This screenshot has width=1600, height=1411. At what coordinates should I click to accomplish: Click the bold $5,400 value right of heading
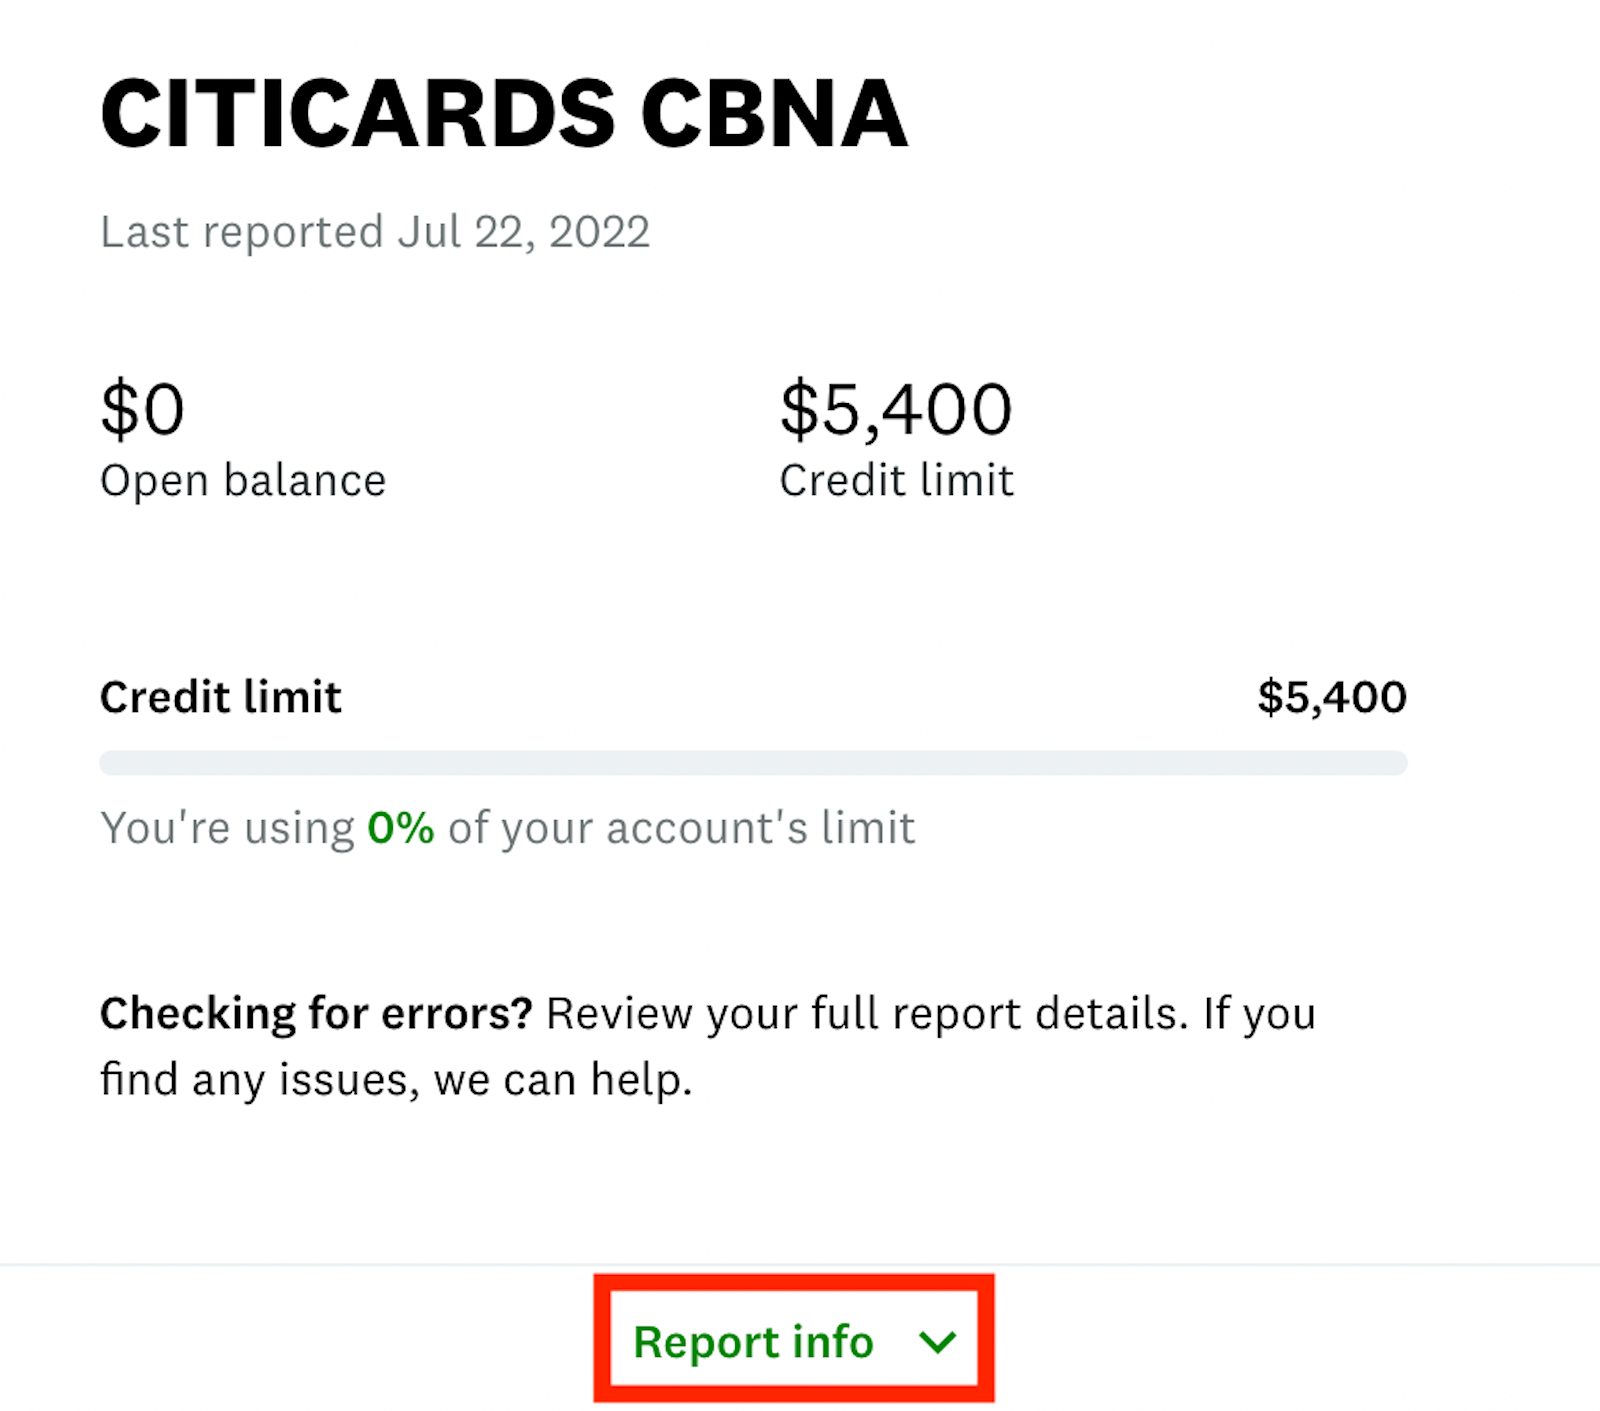(1331, 697)
